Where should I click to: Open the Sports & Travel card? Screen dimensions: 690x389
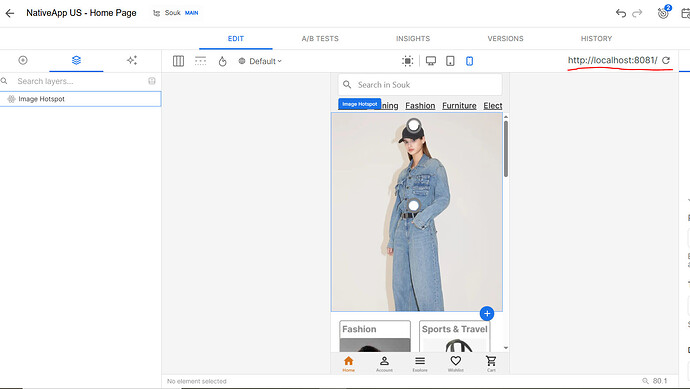455,336
